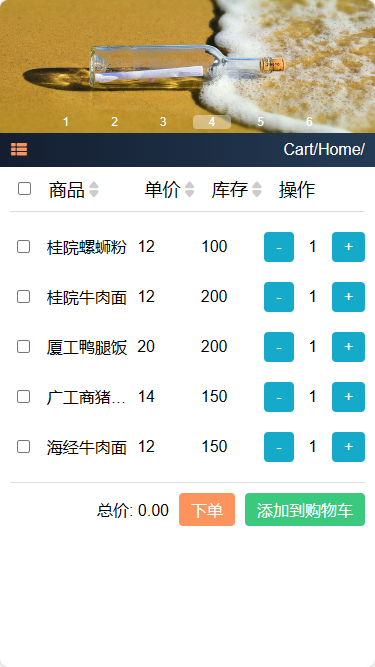Screen dimensions: 375x667
Task: Decrease quantity for 海经牛肉面
Action: 279,447
